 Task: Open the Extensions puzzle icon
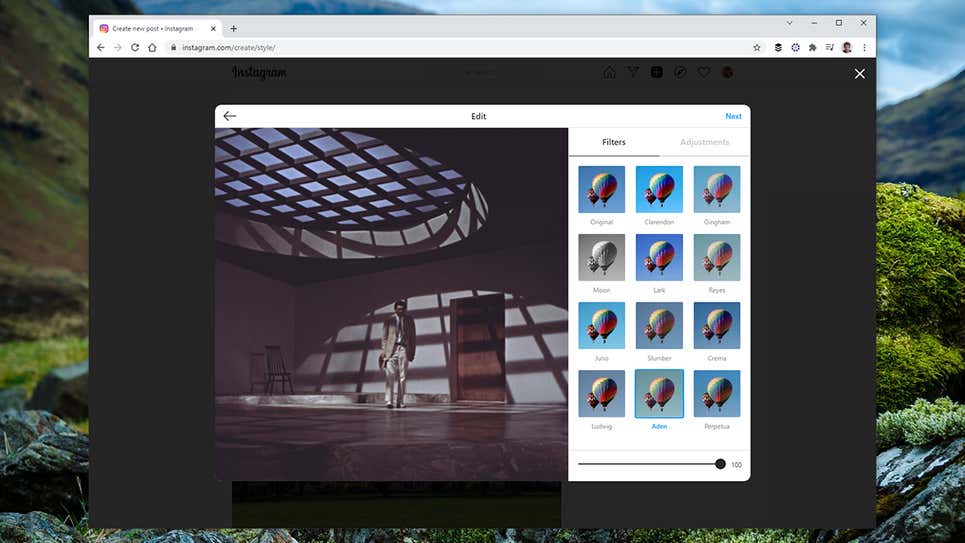coord(812,47)
